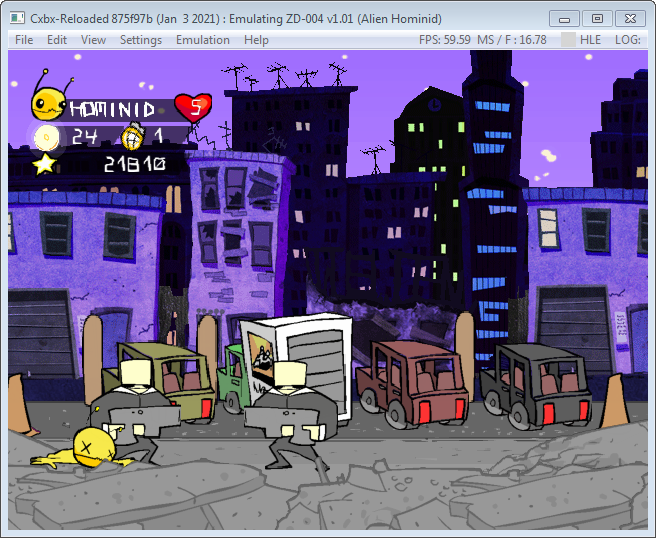The image size is (656, 538).
Task: Click the gray square HLE indicator
Action: point(568,40)
